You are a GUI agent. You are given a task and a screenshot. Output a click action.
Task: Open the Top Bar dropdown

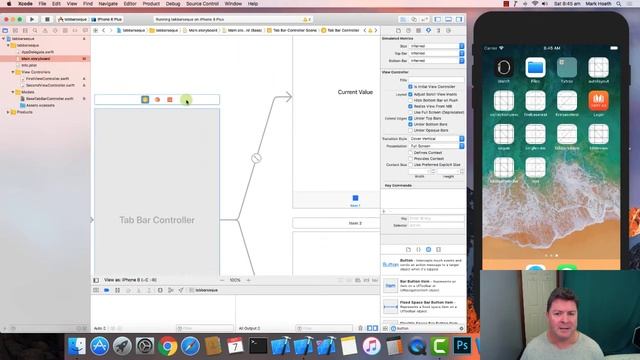pos(437,53)
